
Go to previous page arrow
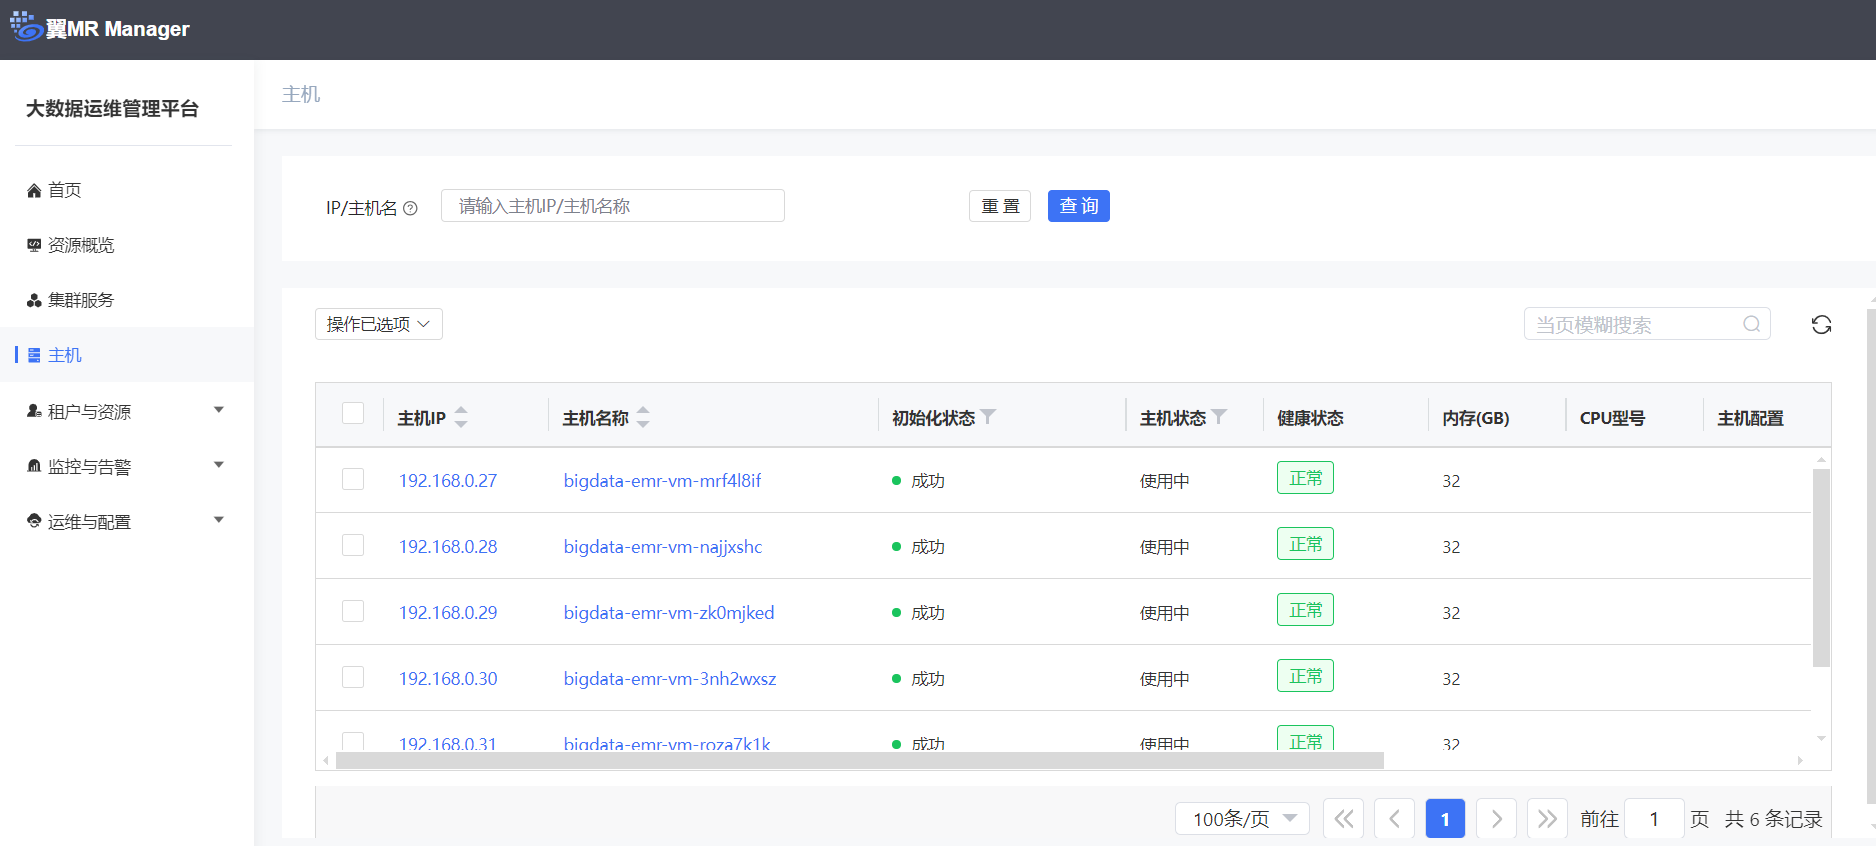click(x=1394, y=819)
